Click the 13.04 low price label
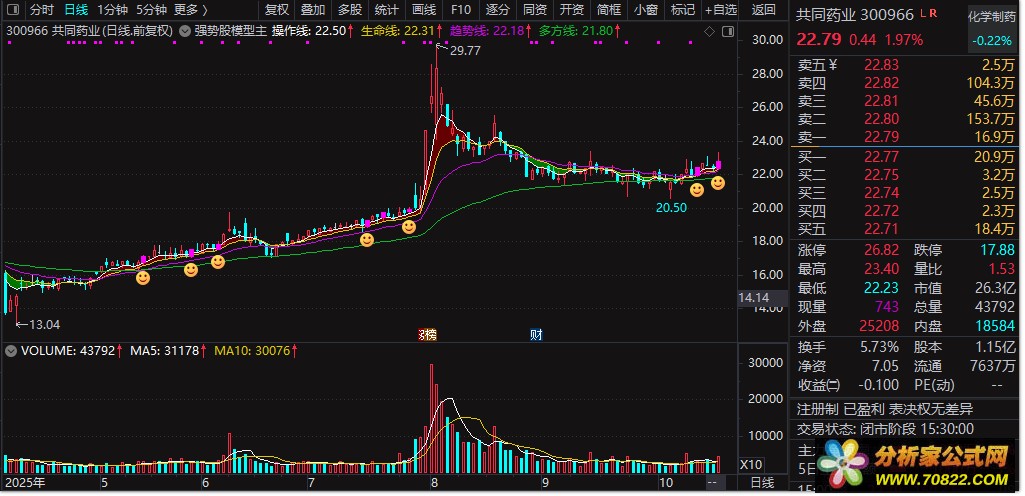1025x496 pixels. click(45, 324)
